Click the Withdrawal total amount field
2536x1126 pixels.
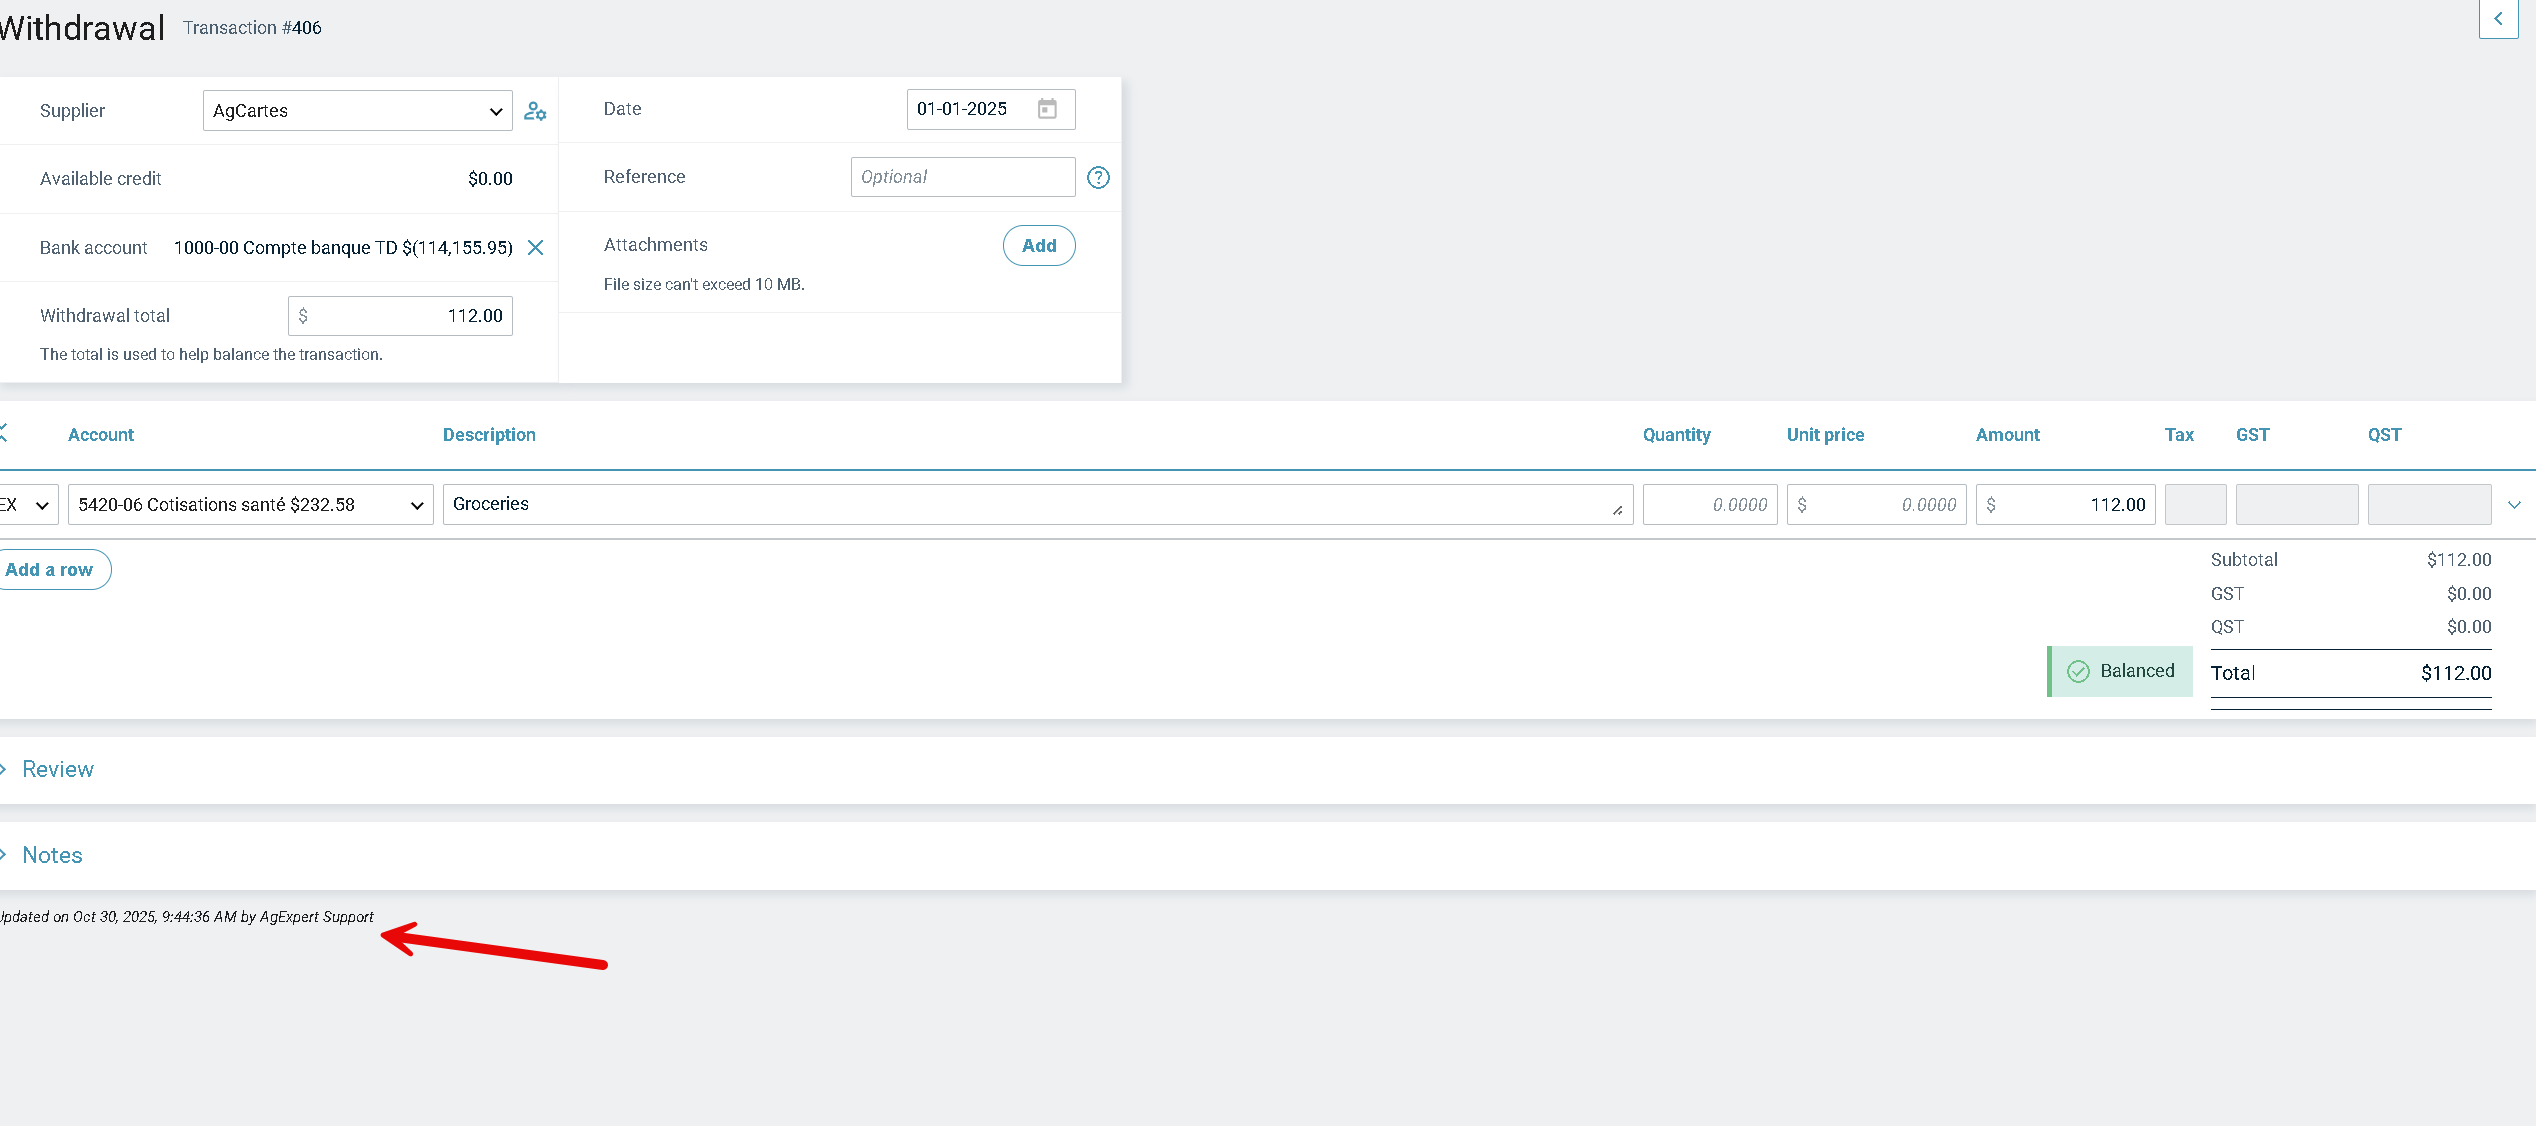(x=400, y=316)
